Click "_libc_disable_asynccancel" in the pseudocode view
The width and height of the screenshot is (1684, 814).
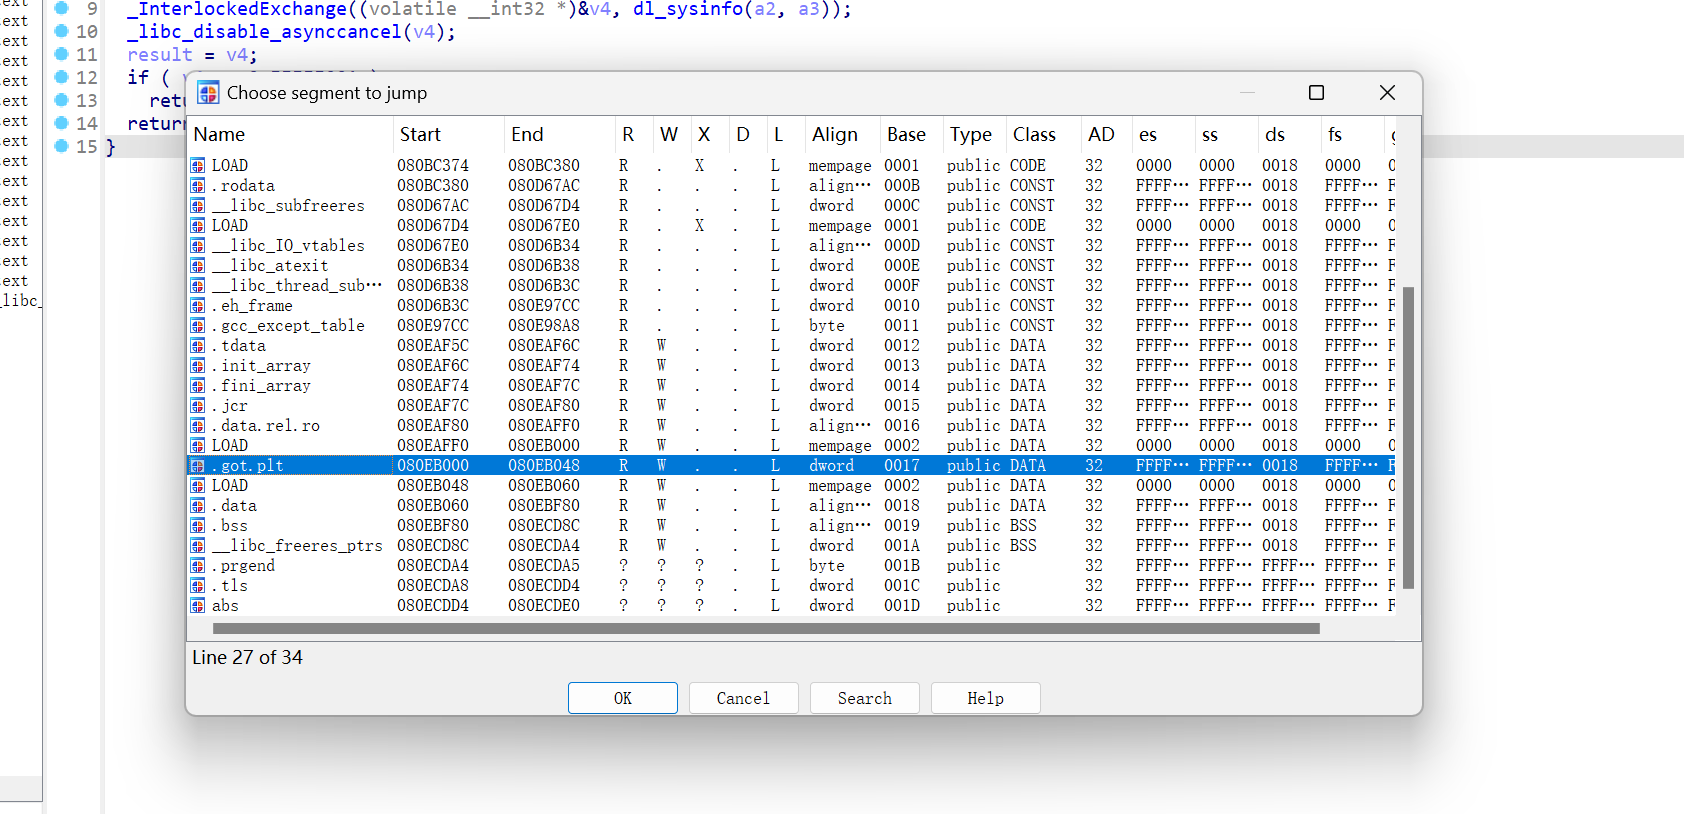pyautogui.click(x=264, y=32)
